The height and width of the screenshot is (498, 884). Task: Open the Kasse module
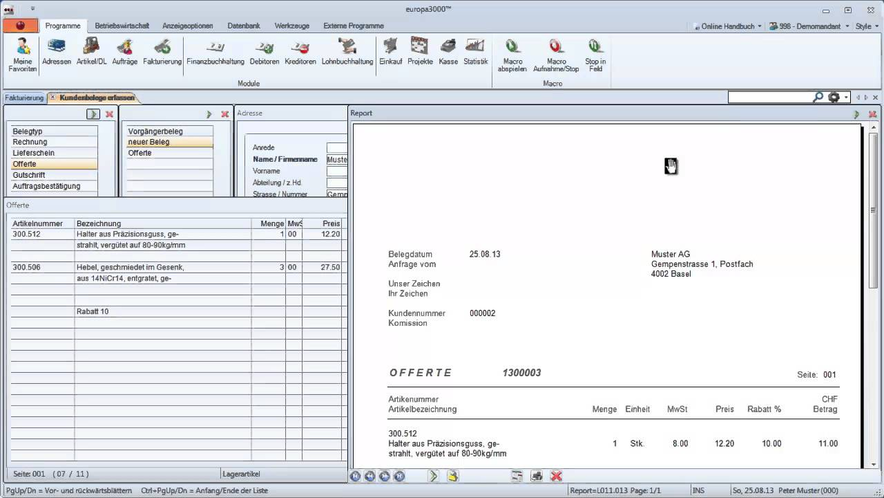tap(448, 52)
